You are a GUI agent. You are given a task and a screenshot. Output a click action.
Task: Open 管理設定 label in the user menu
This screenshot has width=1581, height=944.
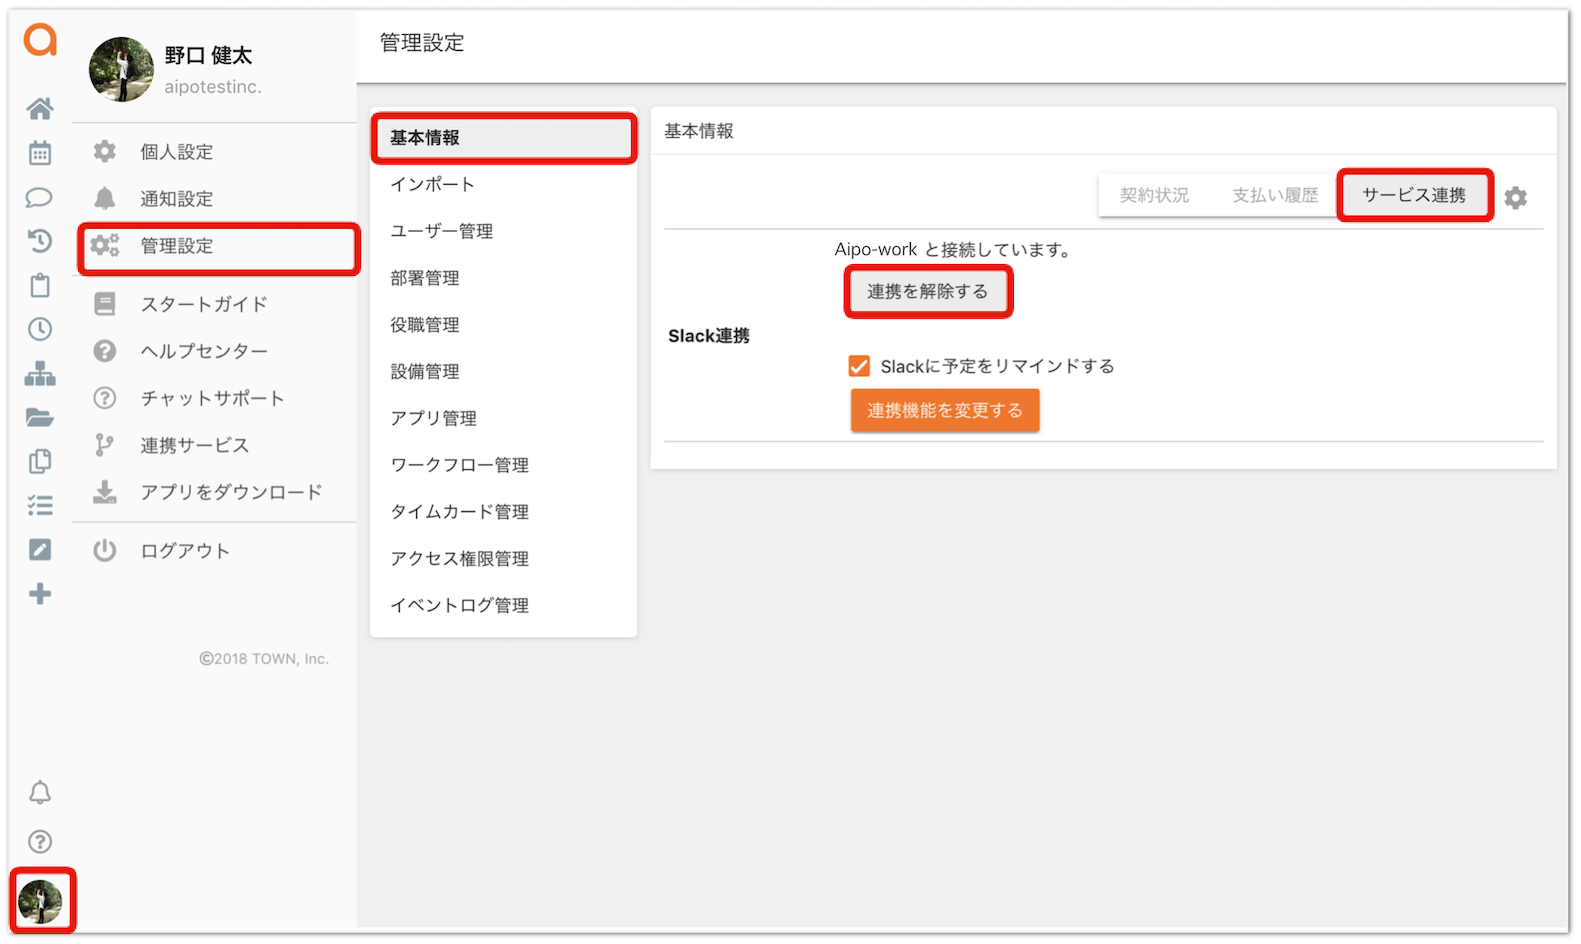177,246
